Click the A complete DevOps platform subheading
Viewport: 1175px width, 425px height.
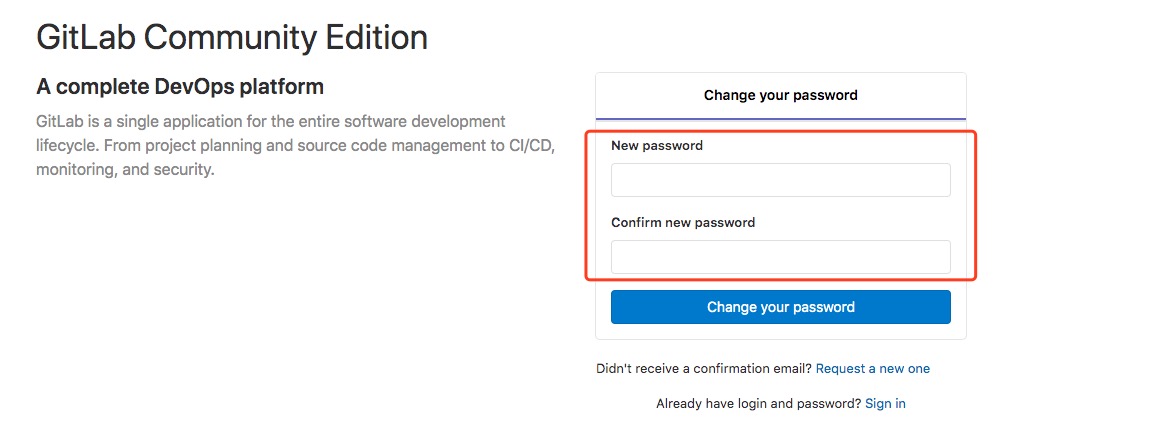(x=180, y=87)
